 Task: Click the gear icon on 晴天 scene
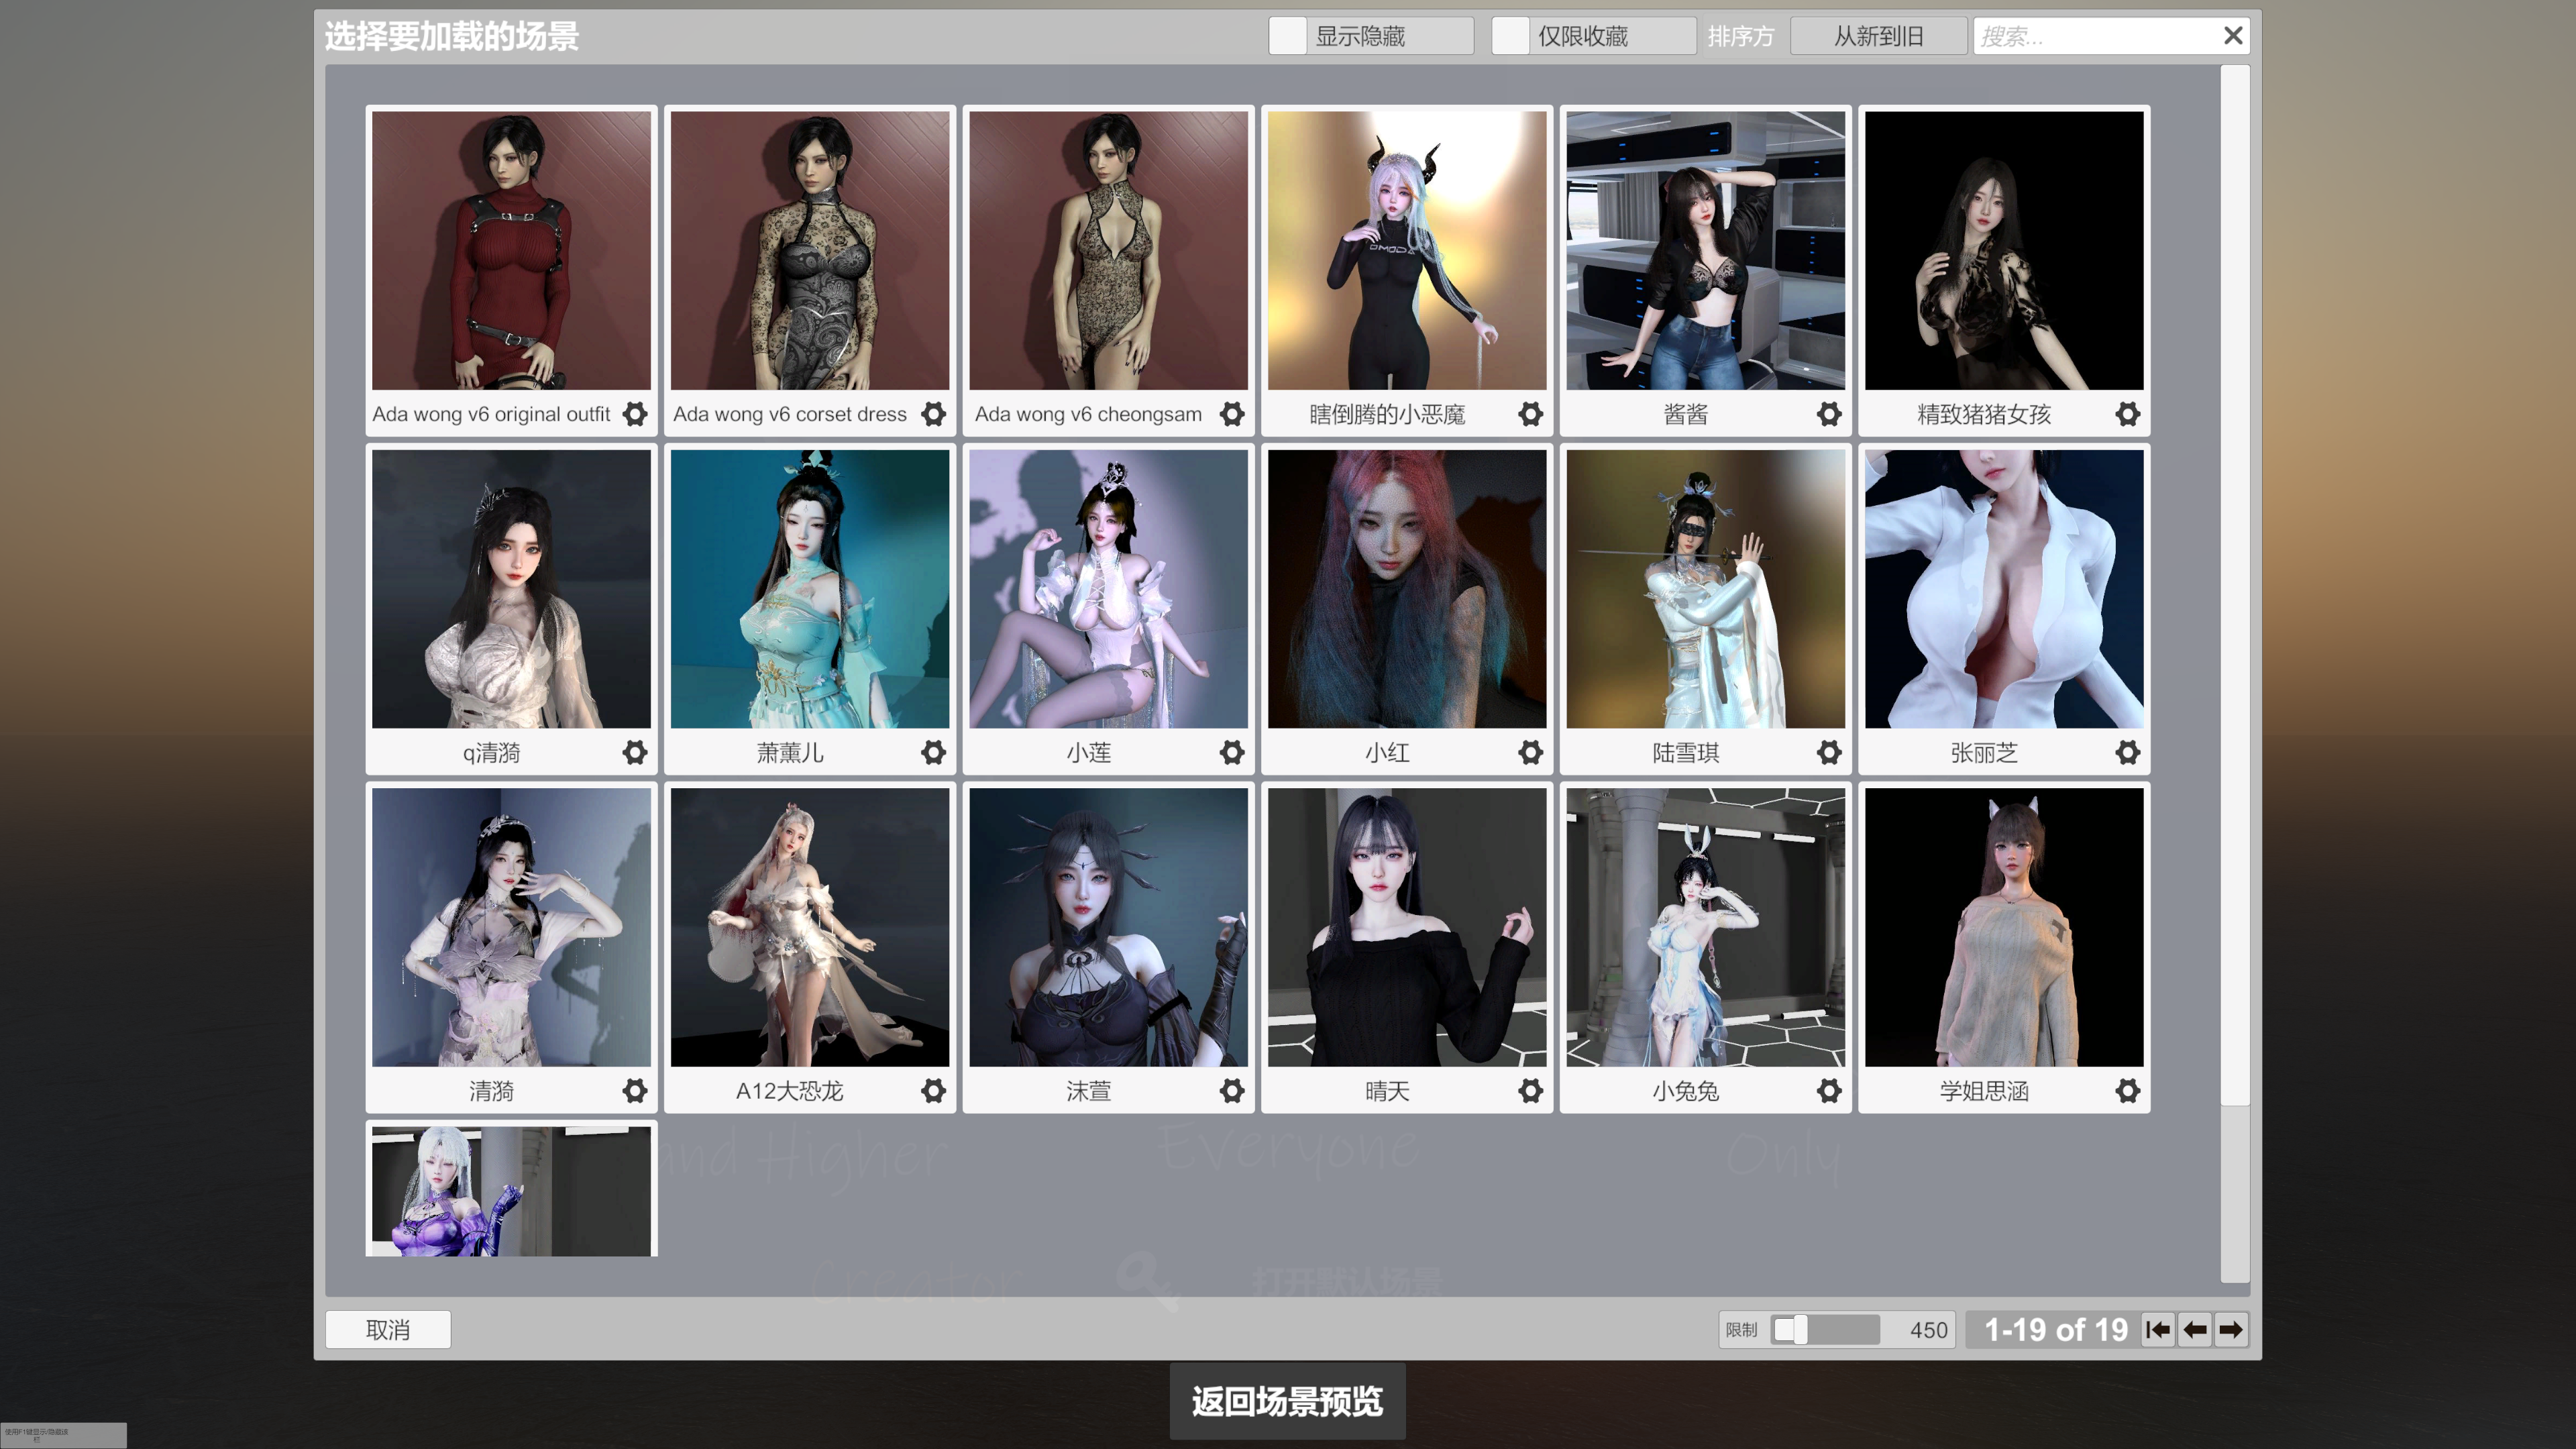[x=1530, y=1091]
